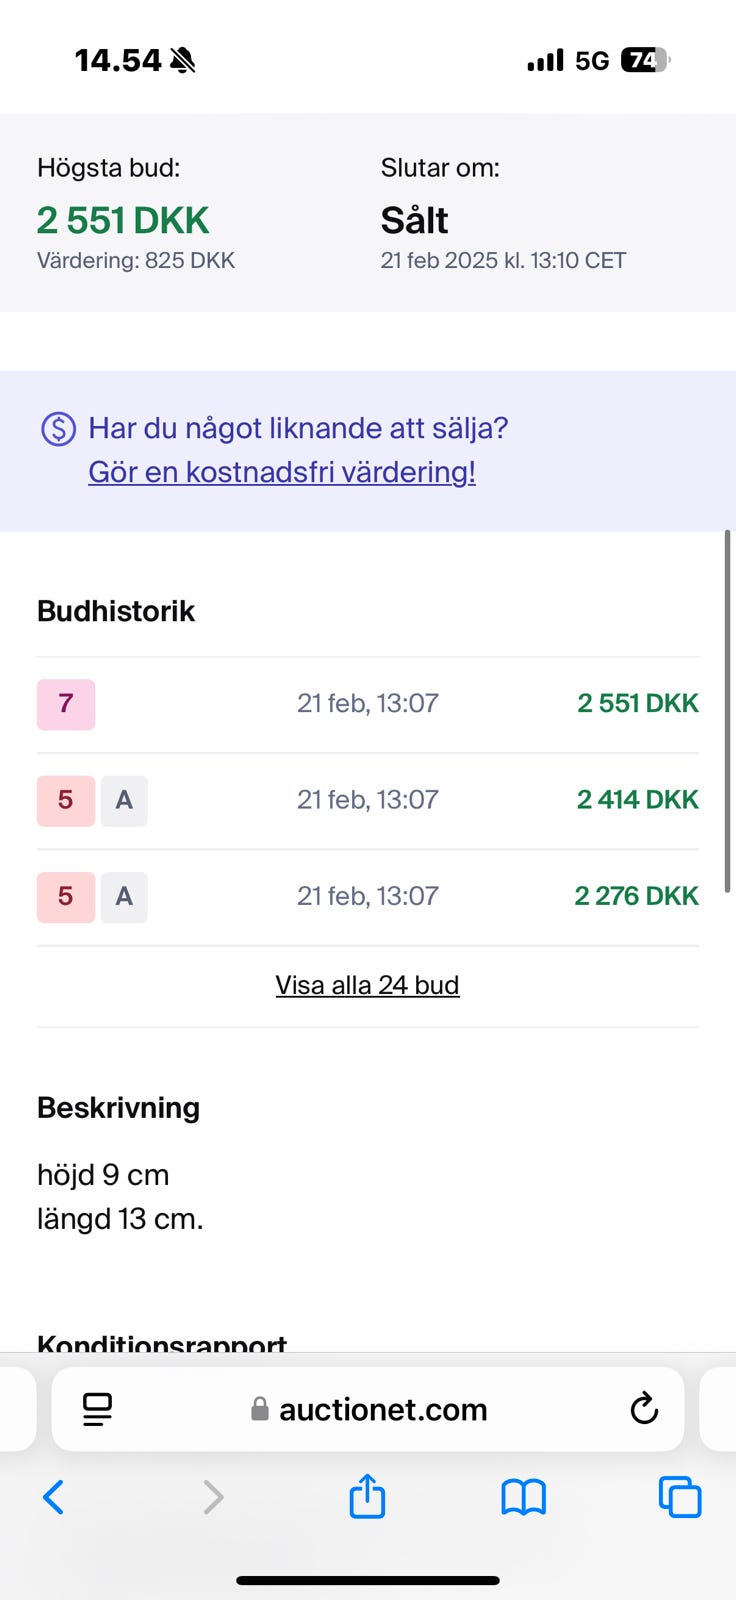Tap the padlock icon in address bar
The width and height of the screenshot is (736, 1600).
260,1410
